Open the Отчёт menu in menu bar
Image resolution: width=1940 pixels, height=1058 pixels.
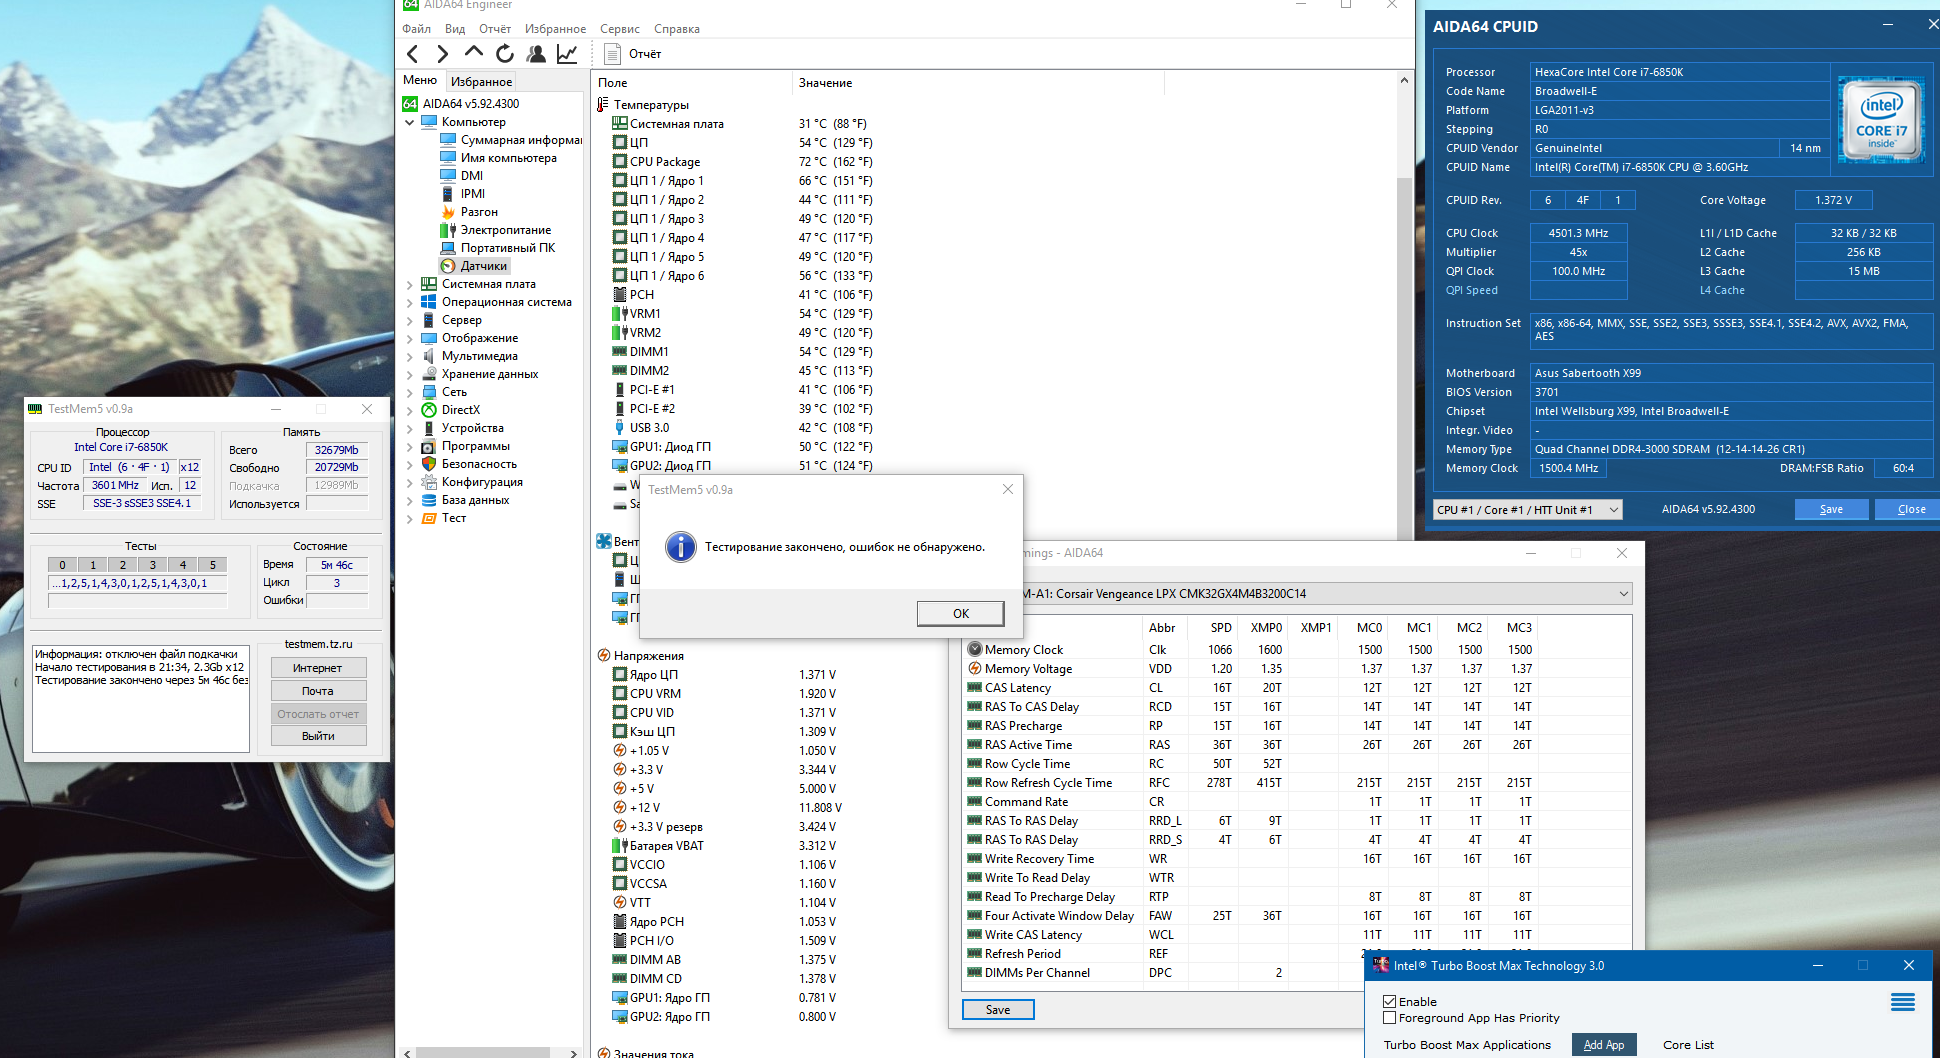pyautogui.click(x=495, y=29)
